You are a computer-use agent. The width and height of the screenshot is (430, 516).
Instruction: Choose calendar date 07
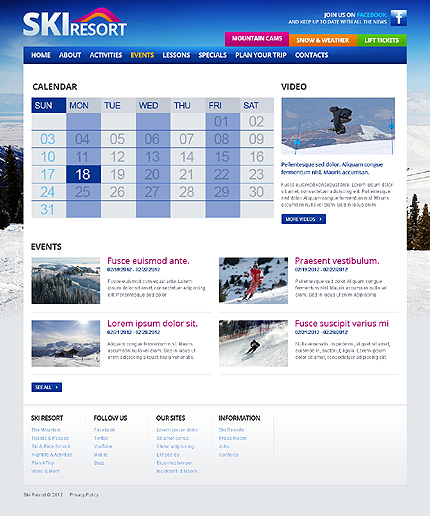(x=187, y=139)
